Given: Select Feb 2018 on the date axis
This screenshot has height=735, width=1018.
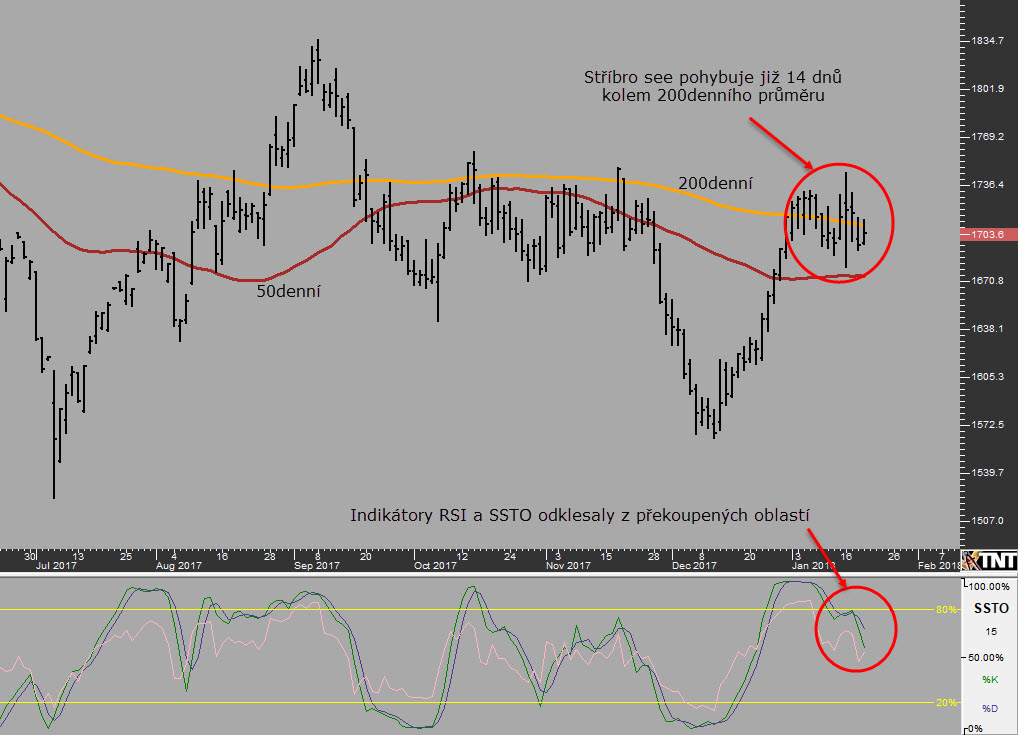Looking at the screenshot, I should (x=939, y=566).
